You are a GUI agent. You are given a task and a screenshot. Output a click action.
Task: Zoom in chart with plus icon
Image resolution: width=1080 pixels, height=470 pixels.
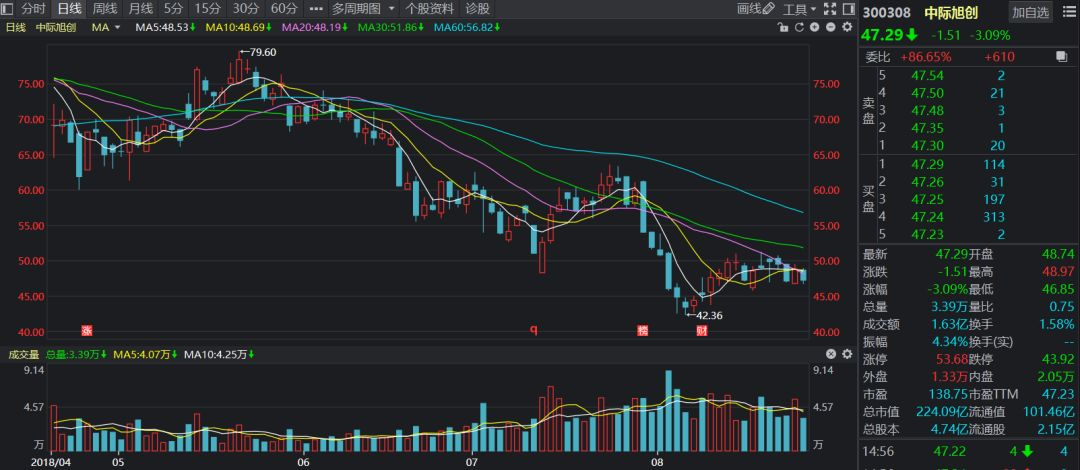815,27
